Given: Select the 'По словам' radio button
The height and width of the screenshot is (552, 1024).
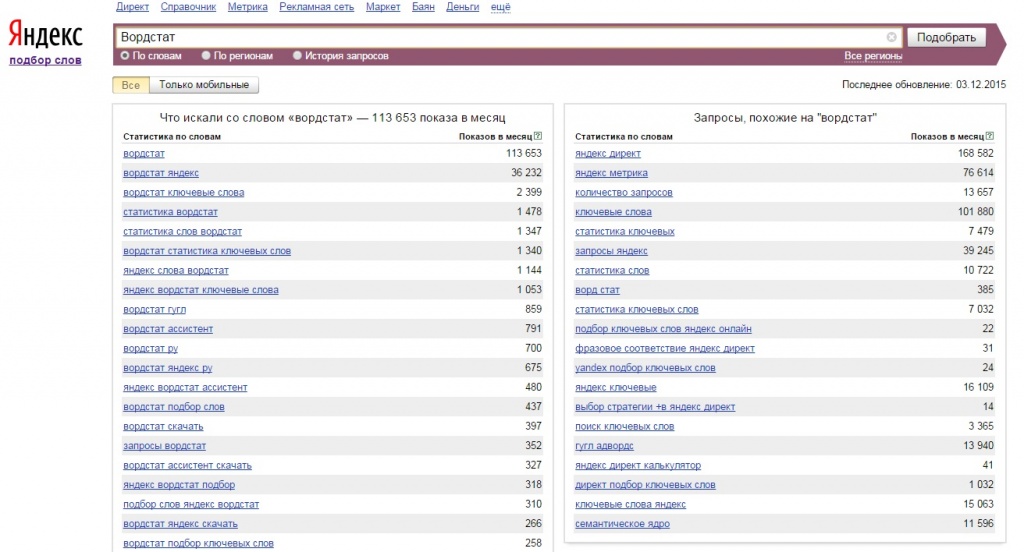Looking at the screenshot, I should coord(125,56).
